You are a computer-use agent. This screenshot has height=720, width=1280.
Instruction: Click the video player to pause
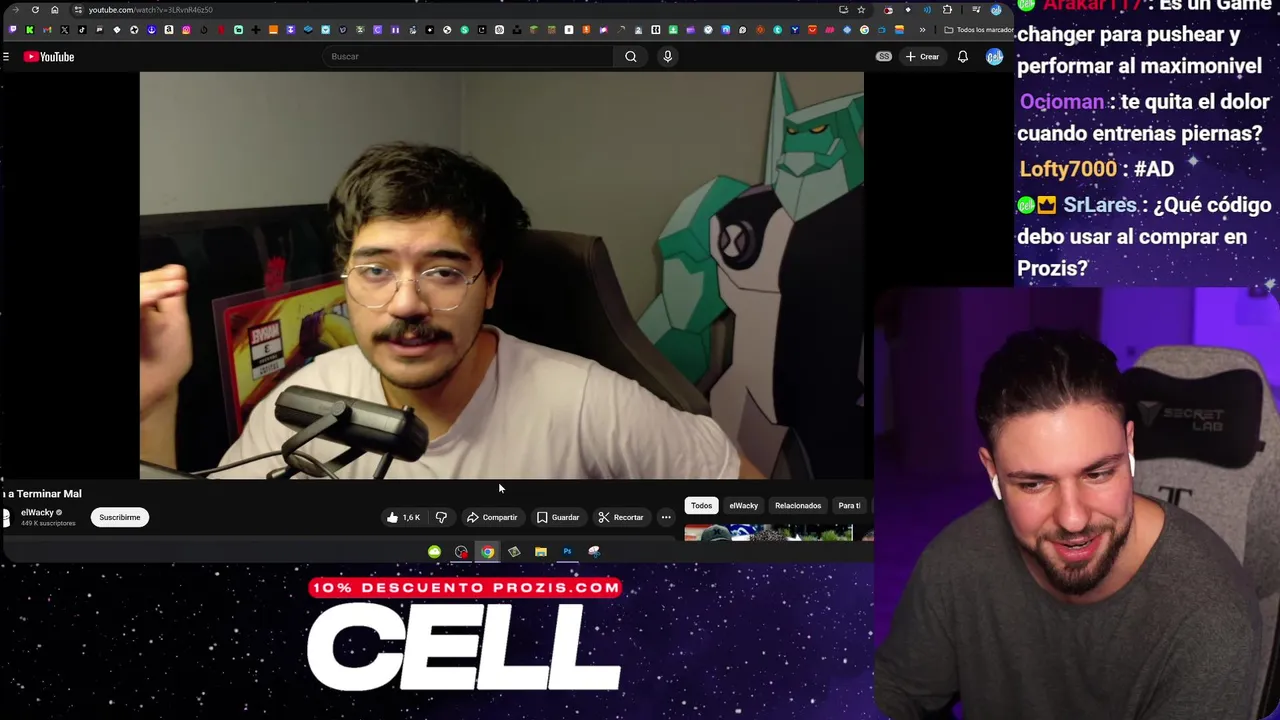pyautogui.click(x=501, y=276)
